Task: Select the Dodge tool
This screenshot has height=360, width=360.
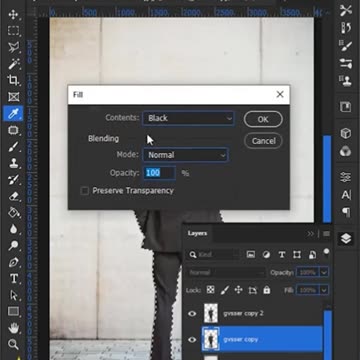Action: pyautogui.click(x=13, y=246)
